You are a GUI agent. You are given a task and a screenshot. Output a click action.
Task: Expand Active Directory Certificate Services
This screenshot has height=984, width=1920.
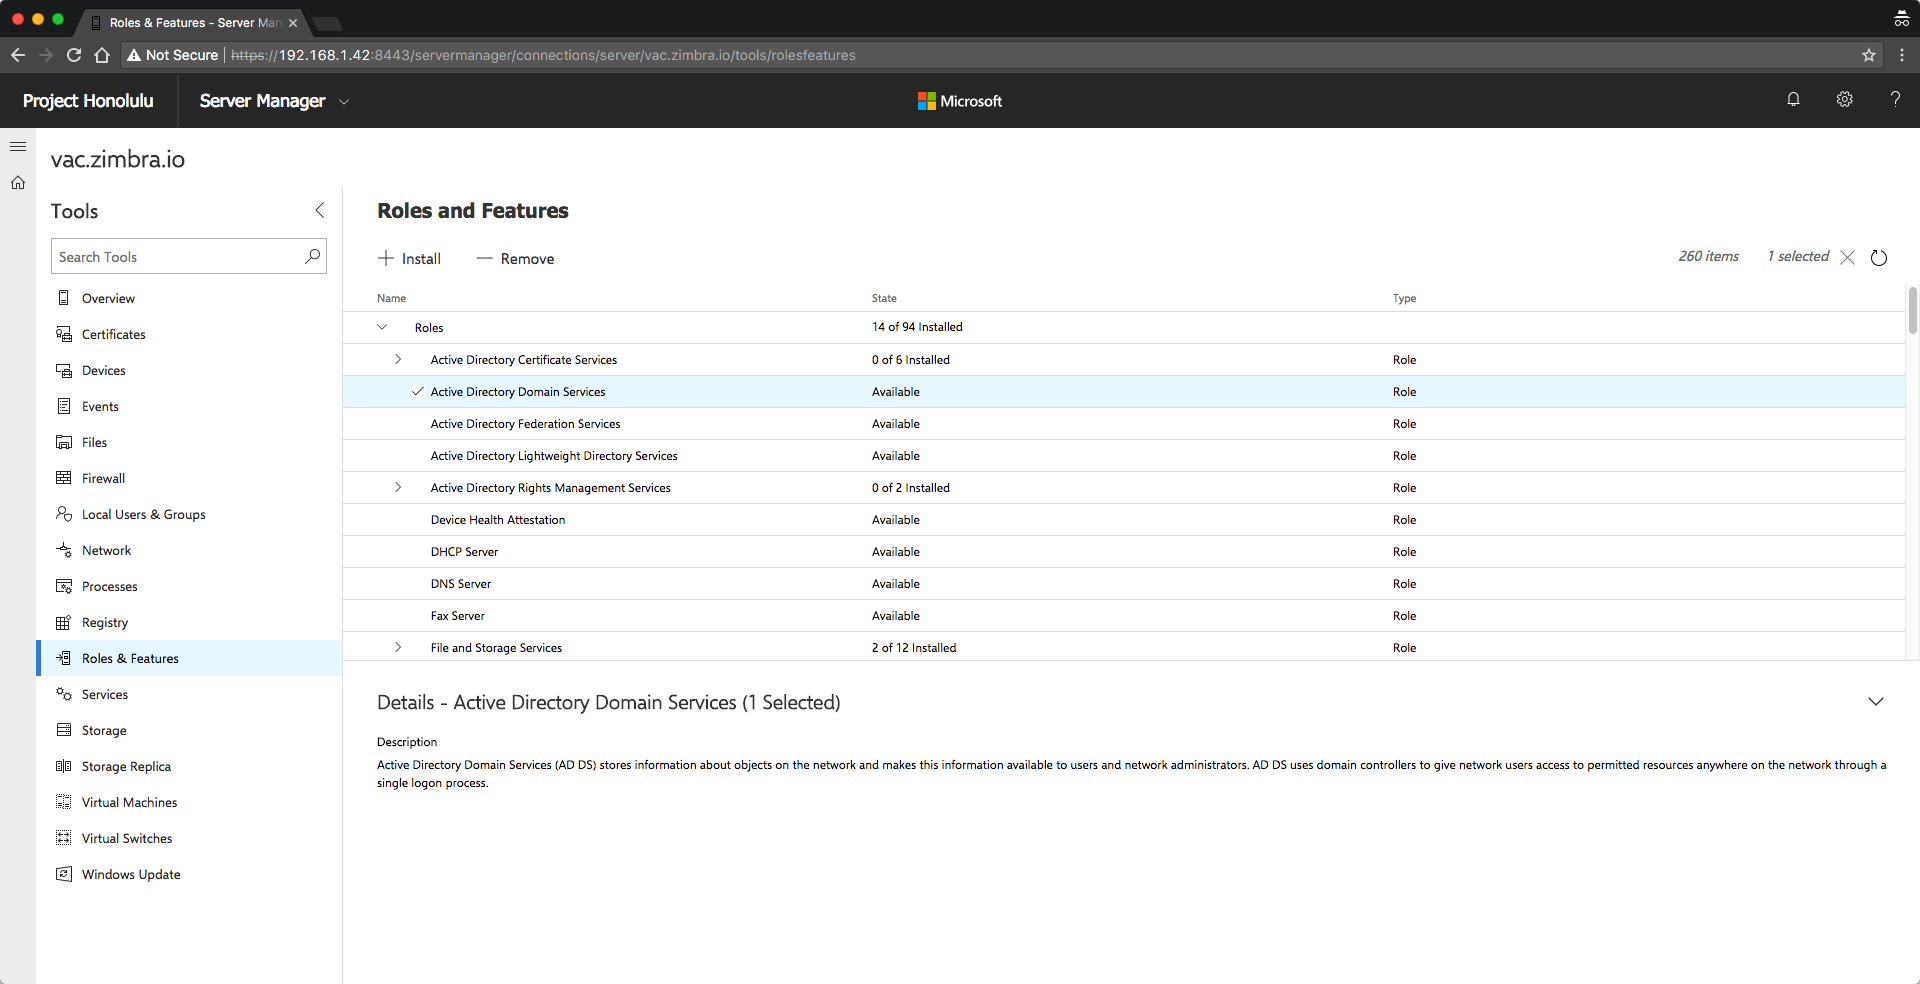(x=398, y=359)
